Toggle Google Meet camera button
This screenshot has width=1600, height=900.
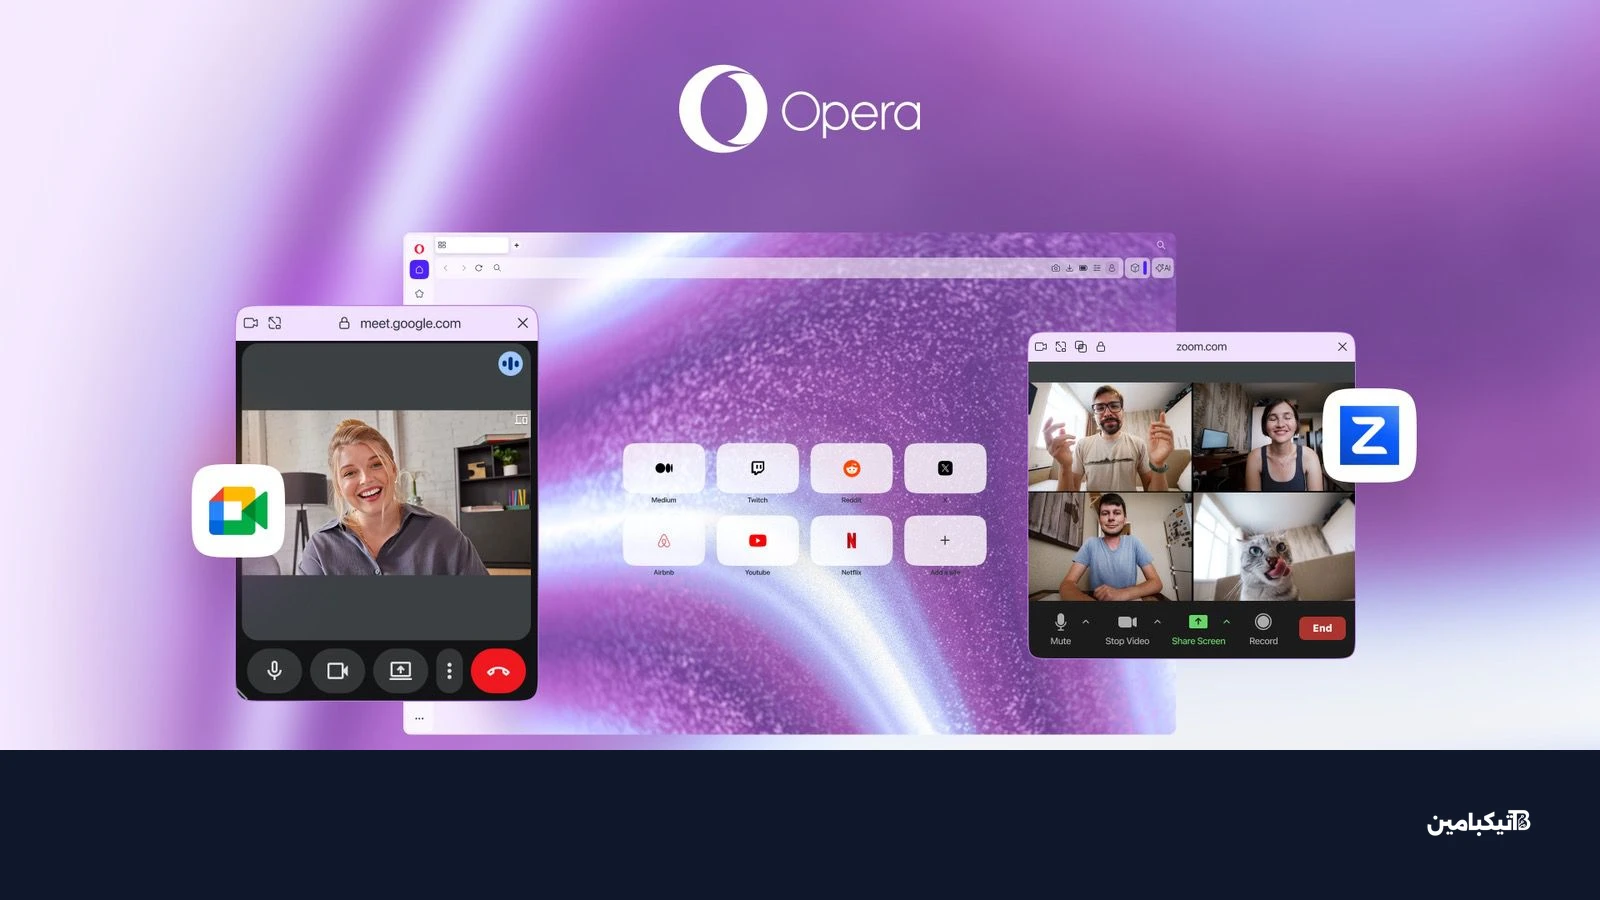(x=338, y=671)
